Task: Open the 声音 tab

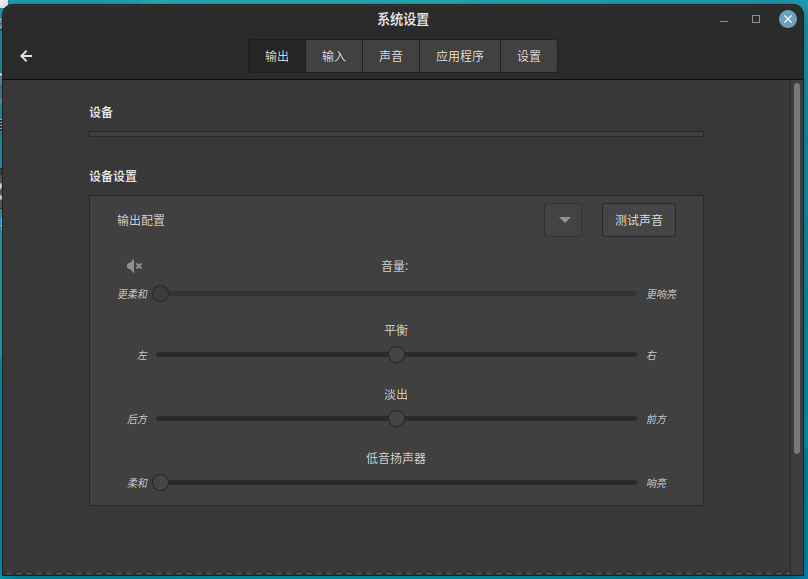Action: [391, 56]
